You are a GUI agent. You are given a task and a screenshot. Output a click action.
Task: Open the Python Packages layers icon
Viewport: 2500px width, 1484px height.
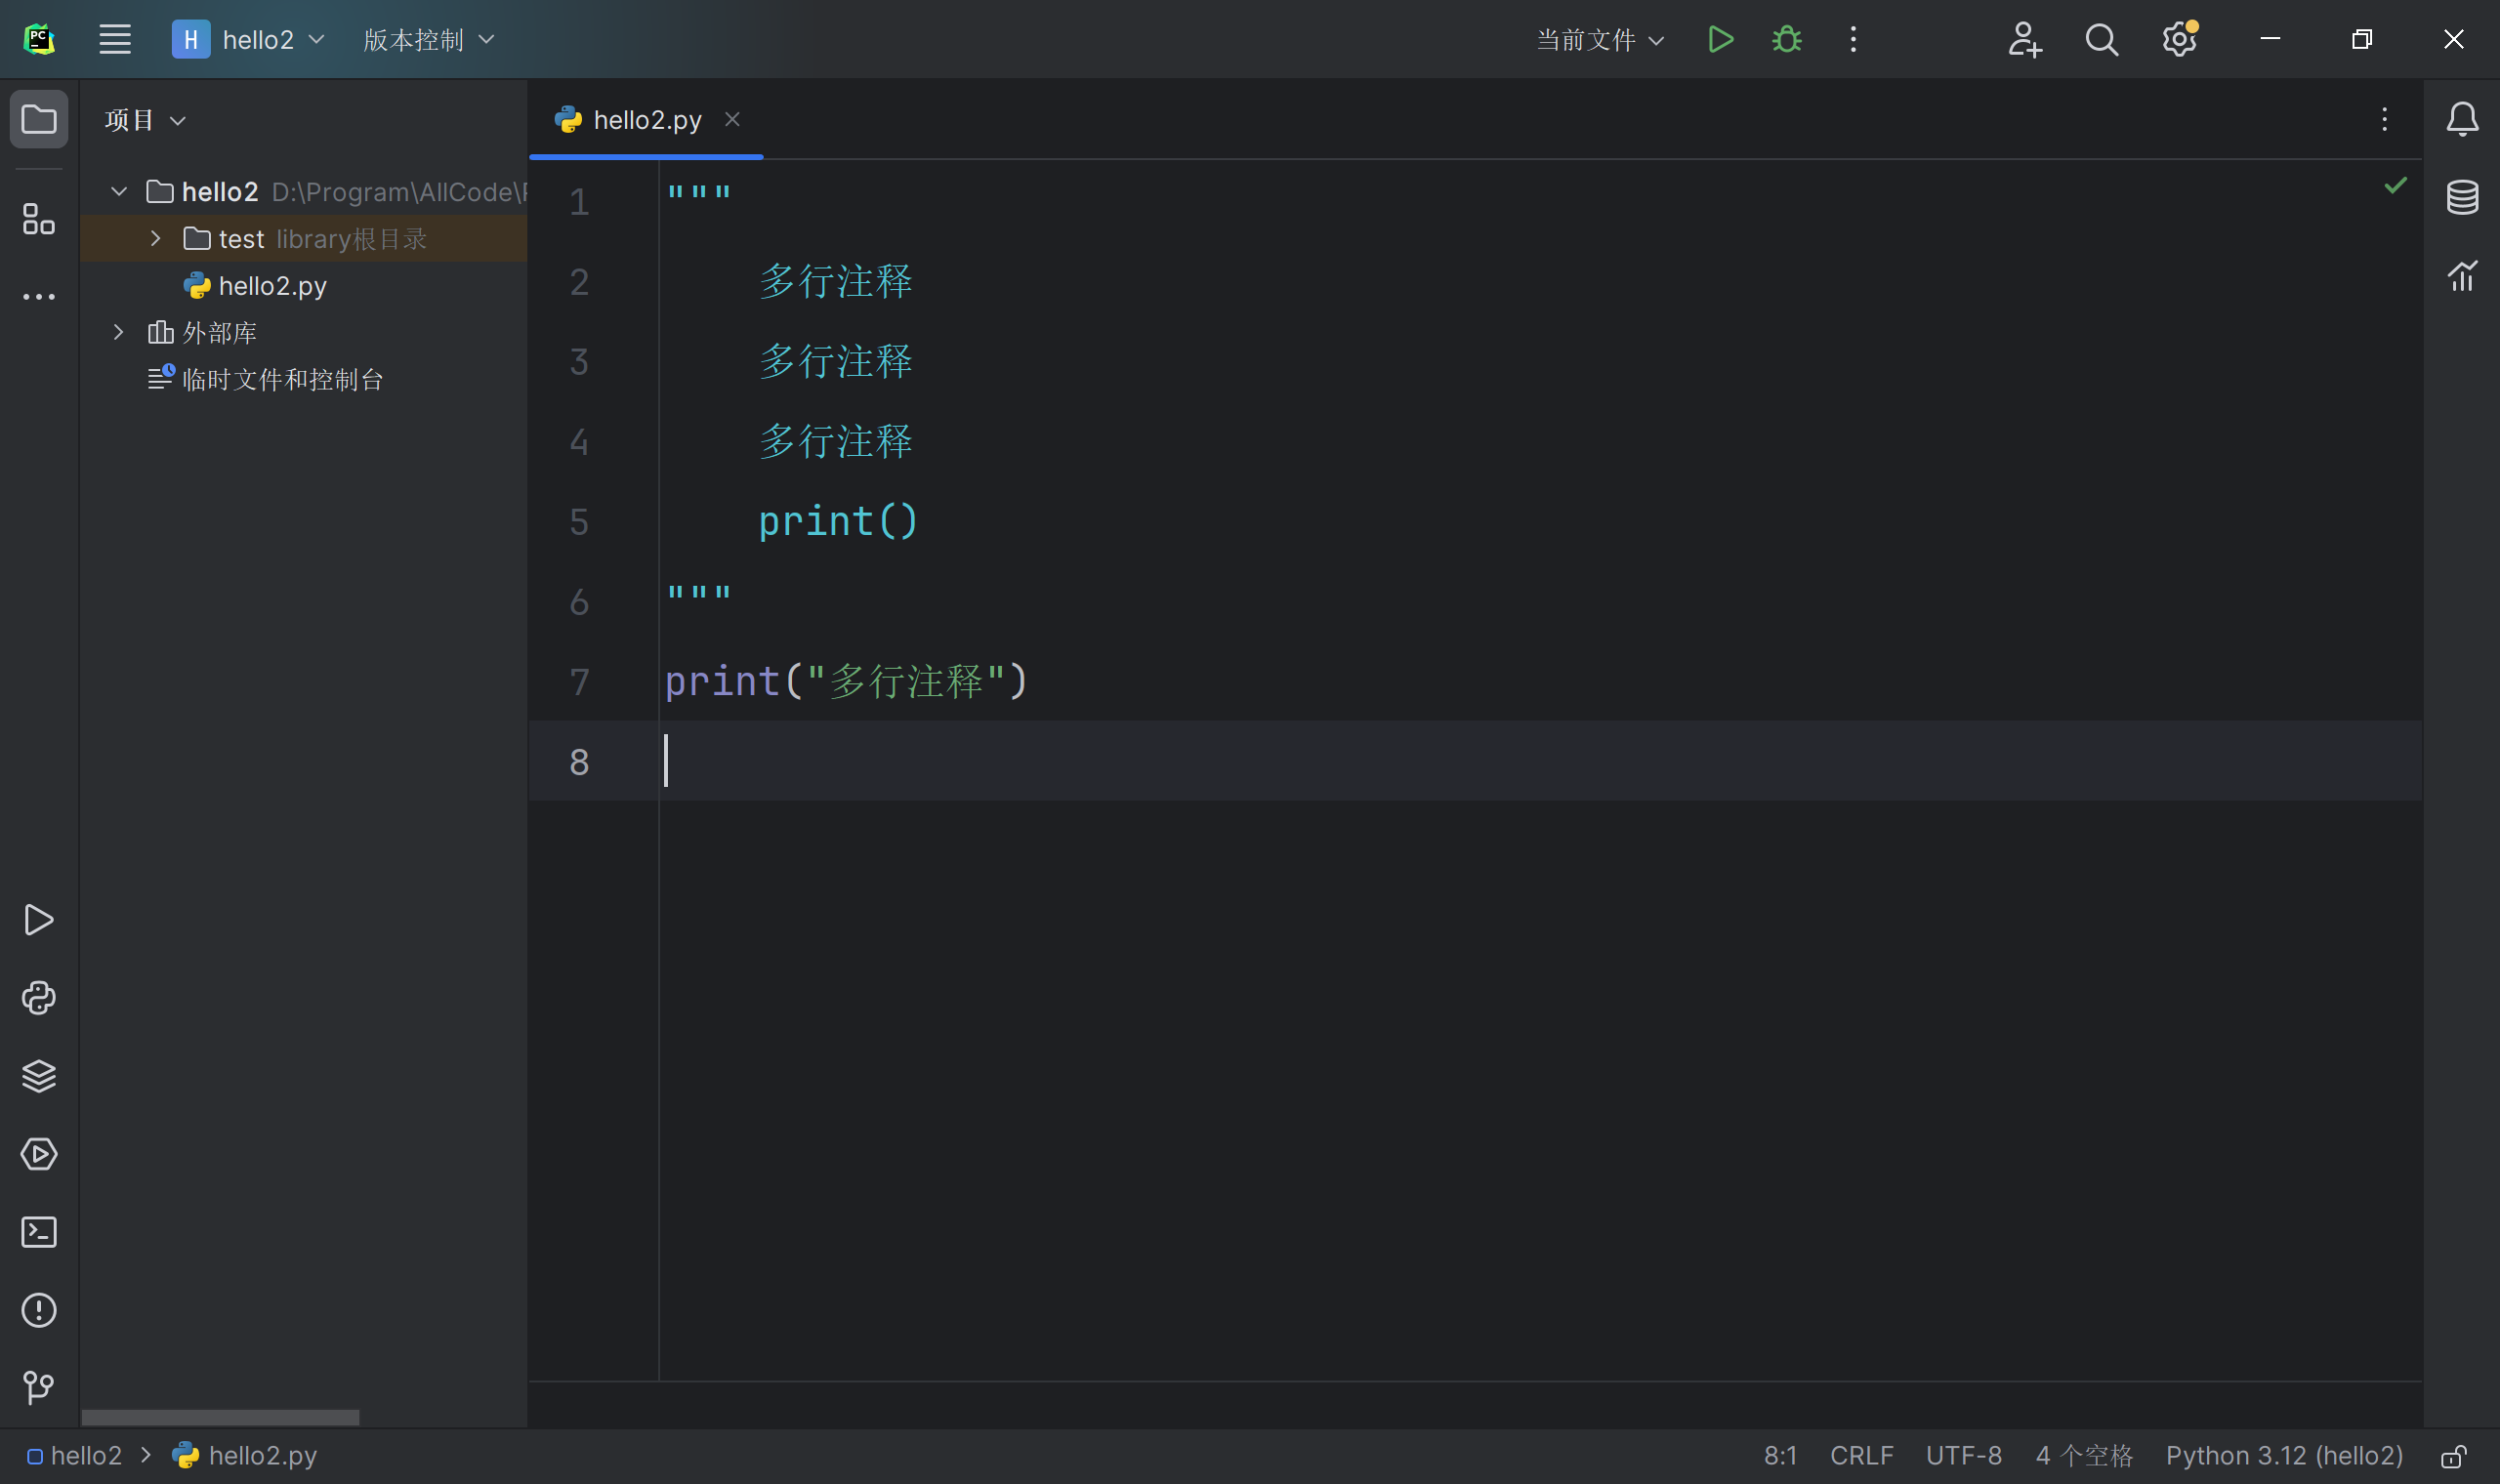39,1076
